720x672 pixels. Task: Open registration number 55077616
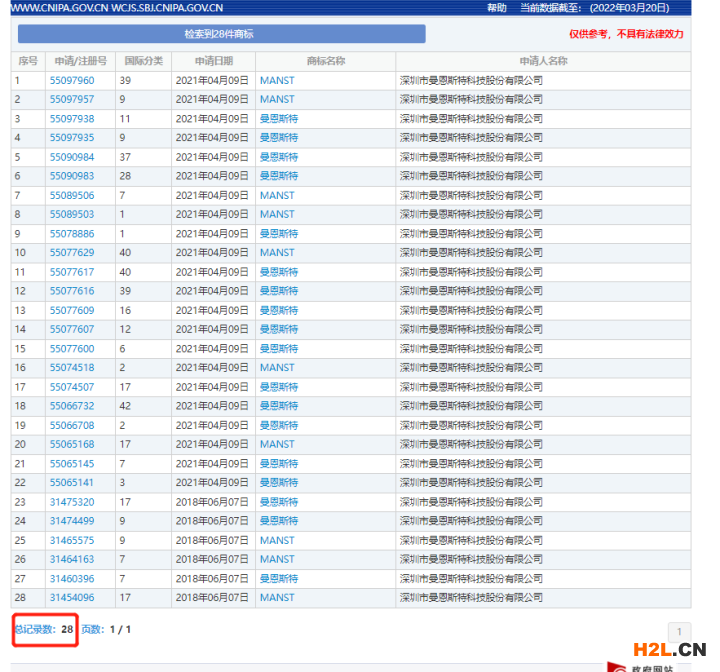tap(72, 291)
